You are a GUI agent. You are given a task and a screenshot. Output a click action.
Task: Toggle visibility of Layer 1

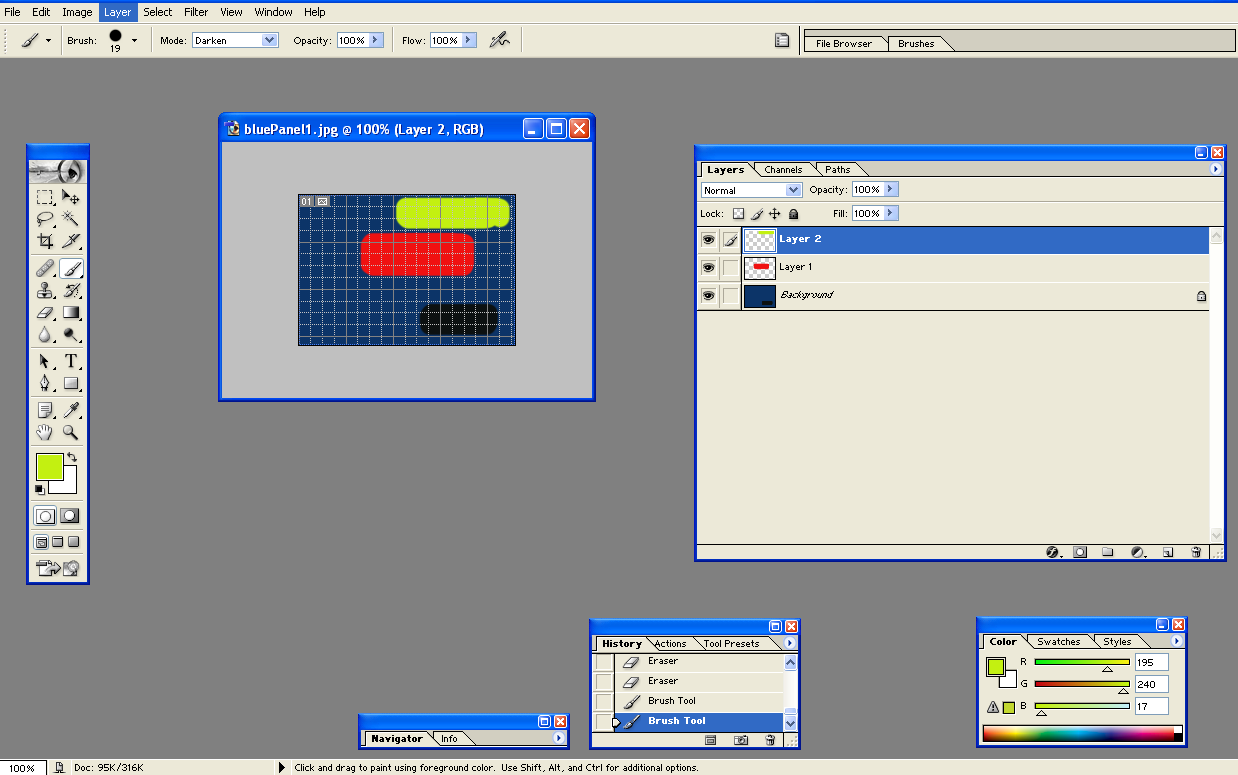708,267
